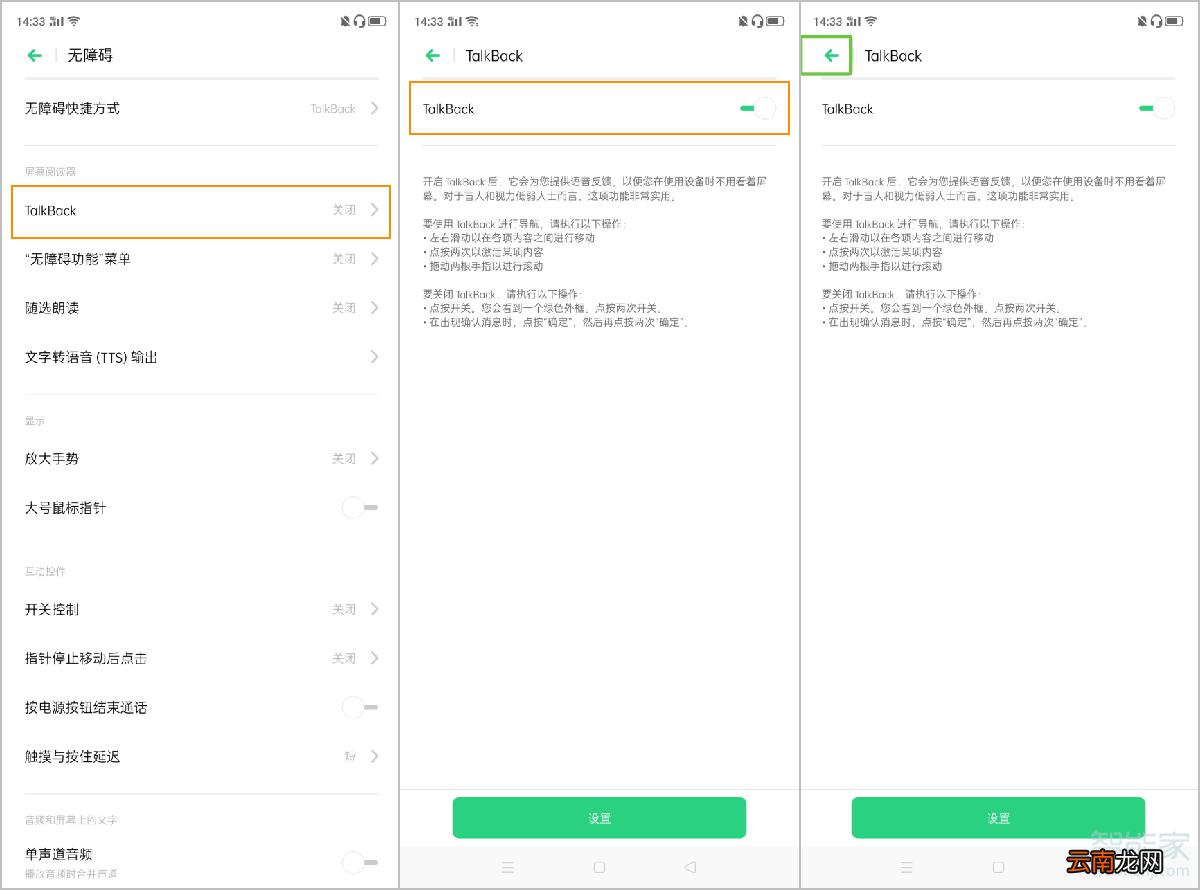Viewport: 1200px width, 890px height.
Task: Tap home square icon in middle screen navigation bar
Action: (599, 867)
